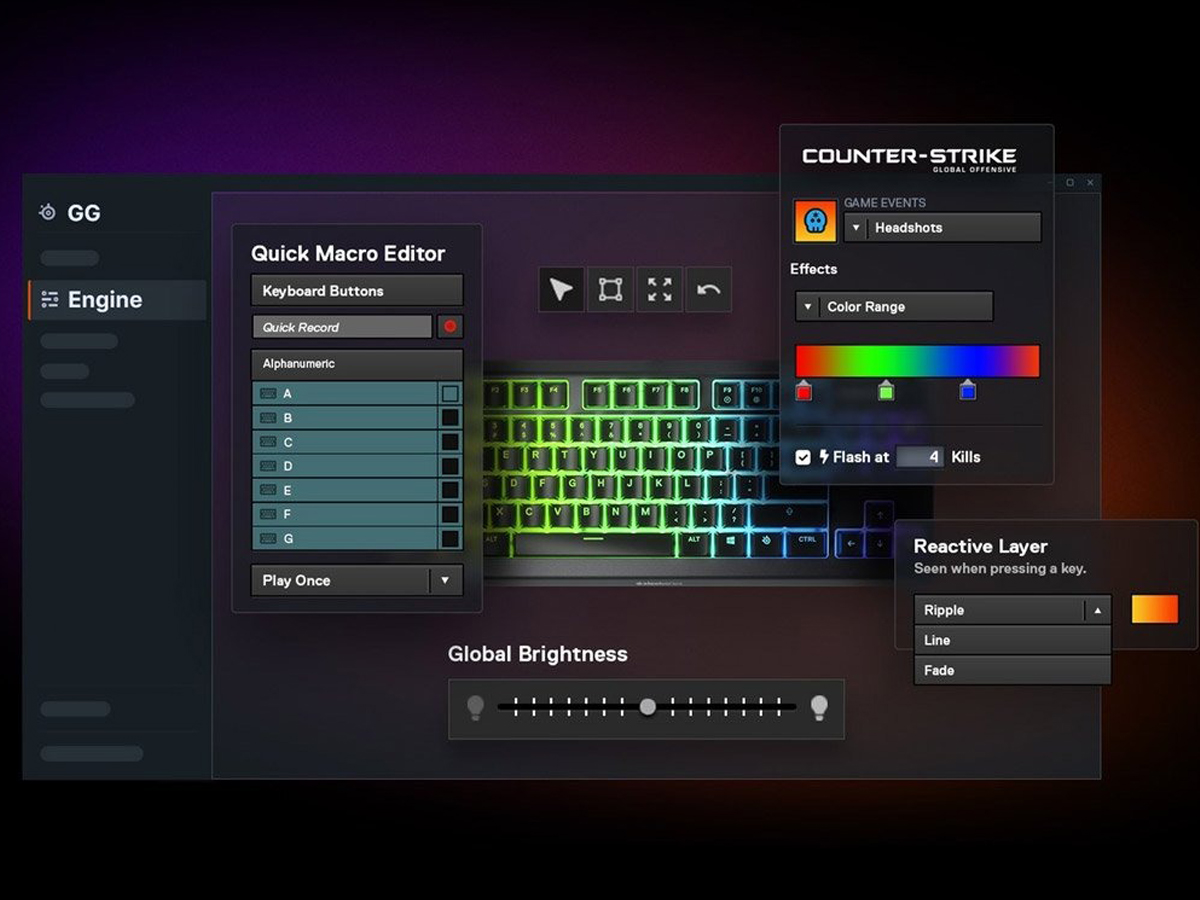Choose Fade from the Reactive Layer list
The image size is (1200, 900).
tap(1012, 670)
